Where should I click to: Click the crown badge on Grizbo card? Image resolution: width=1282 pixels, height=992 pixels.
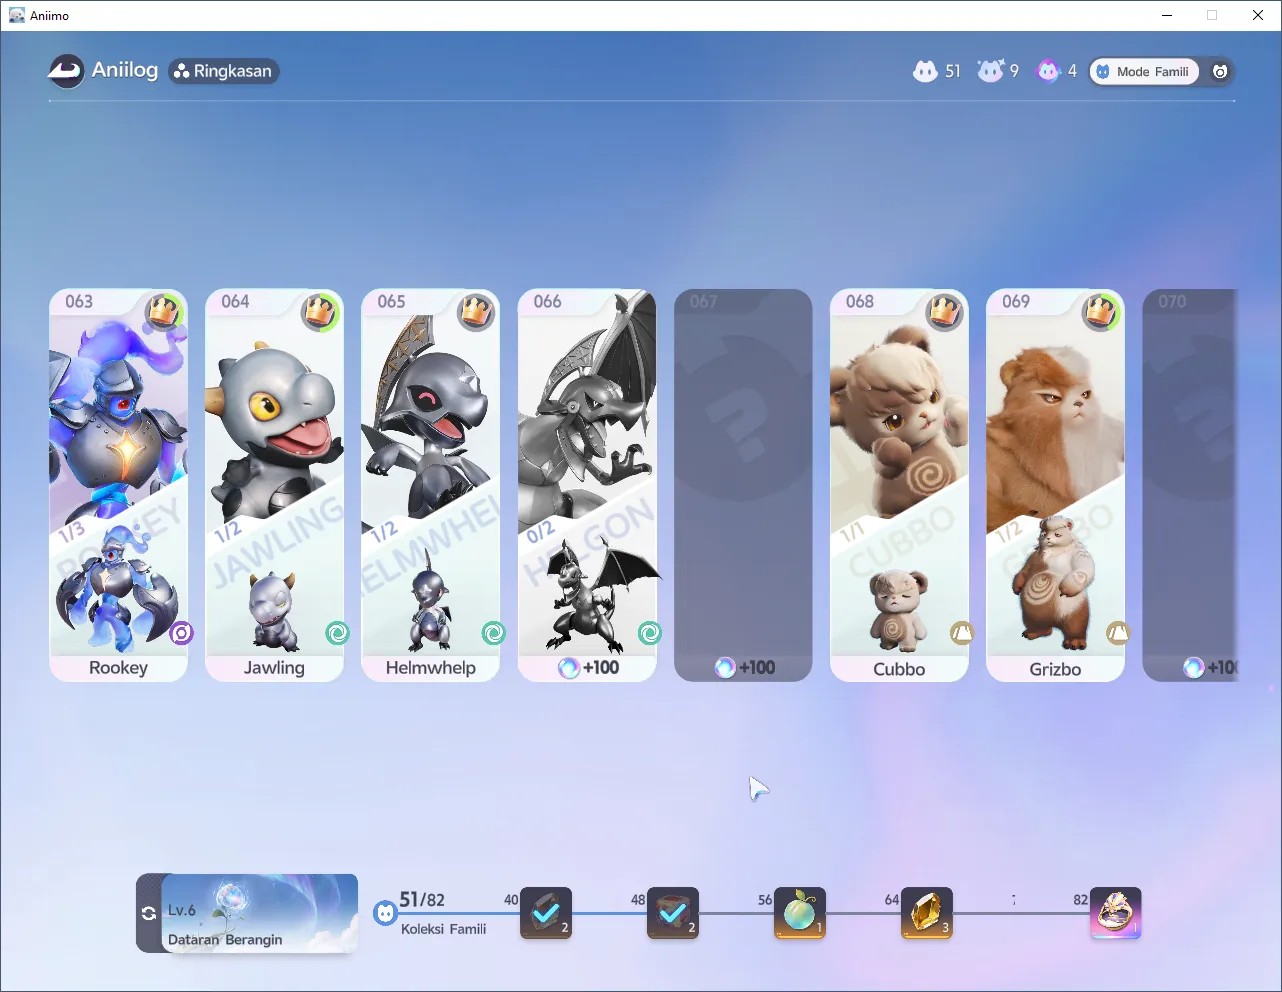pos(1100,312)
